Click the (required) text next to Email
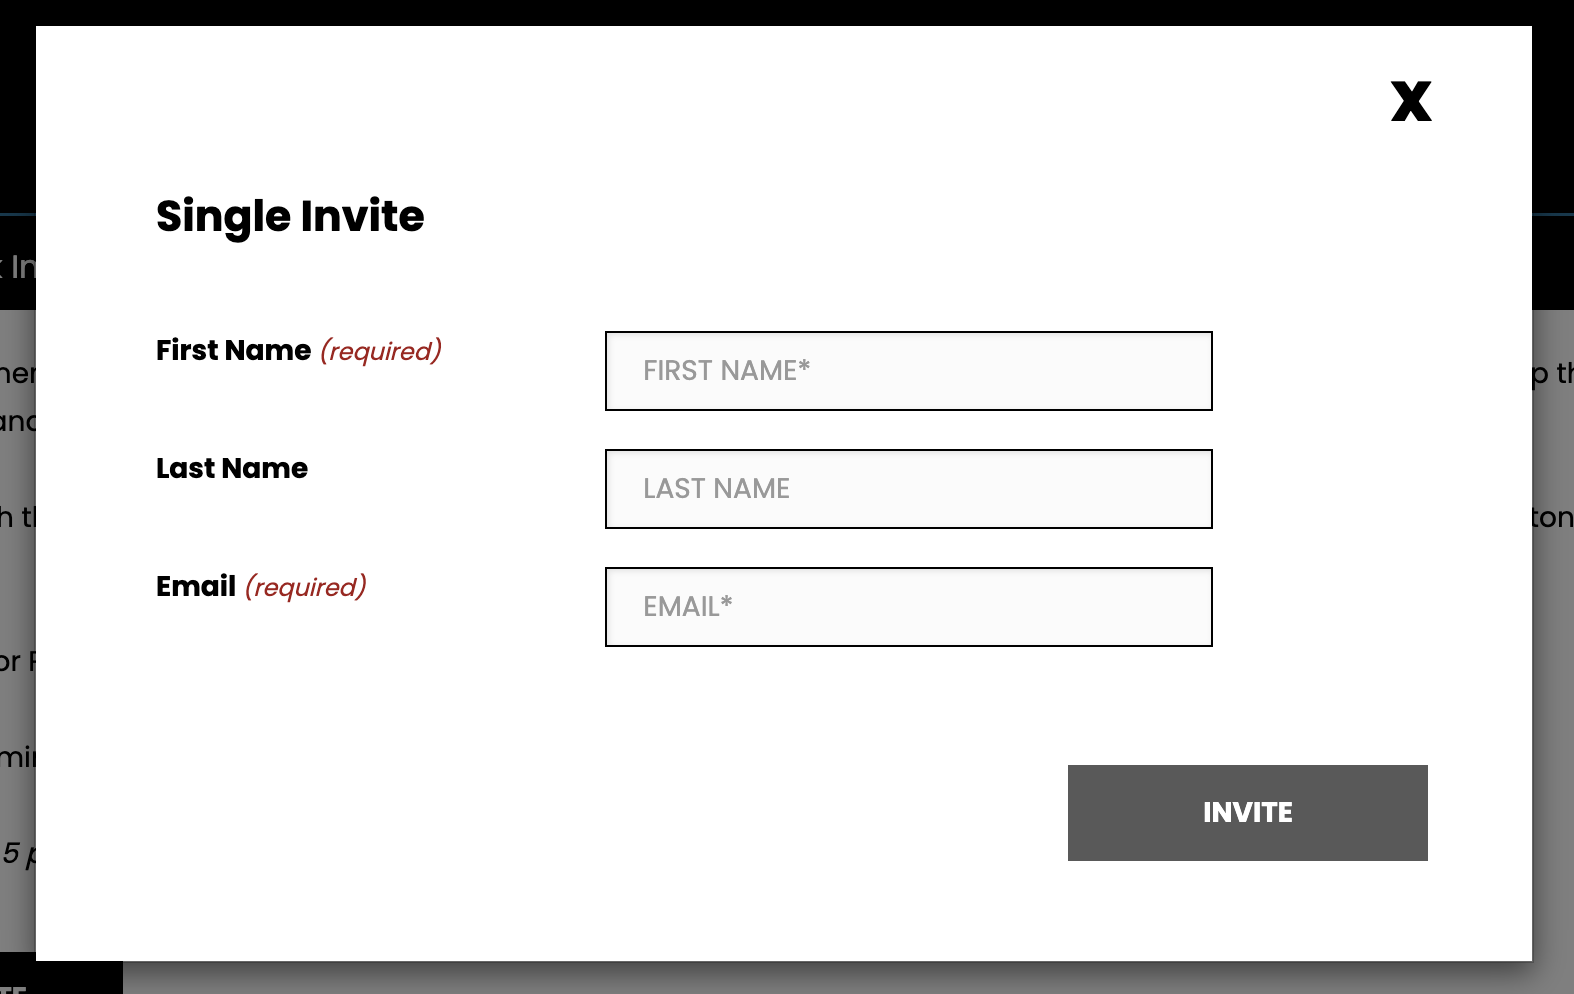Viewport: 1574px width, 994px height. coord(305,586)
